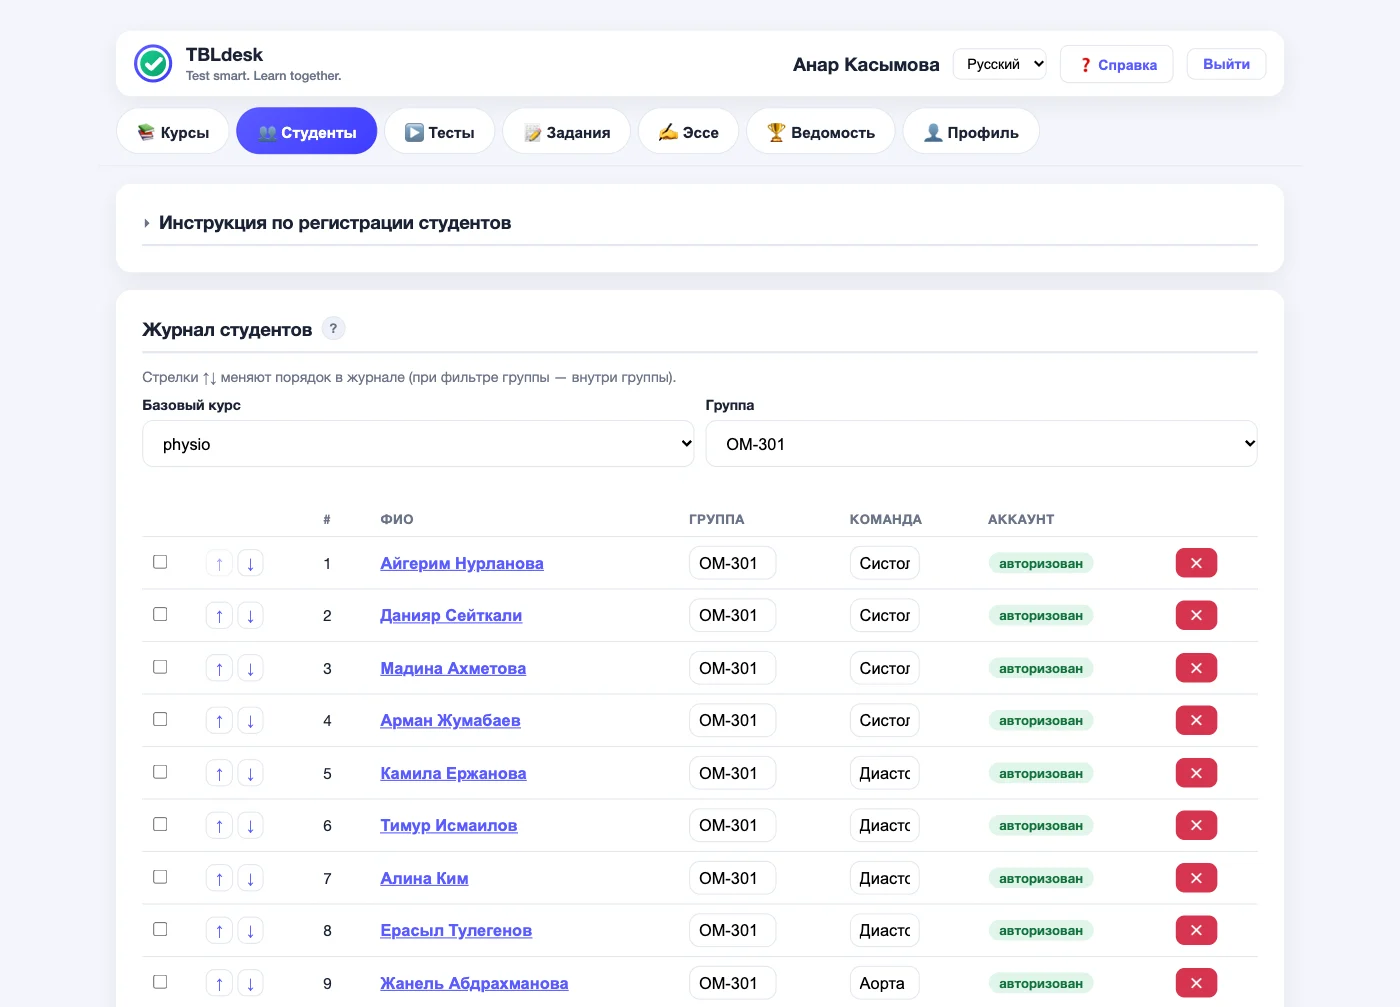Tick the checkbox for Арман Жумабаев
Viewport: 1400px width, 1007px height.
click(x=160, y=719)
